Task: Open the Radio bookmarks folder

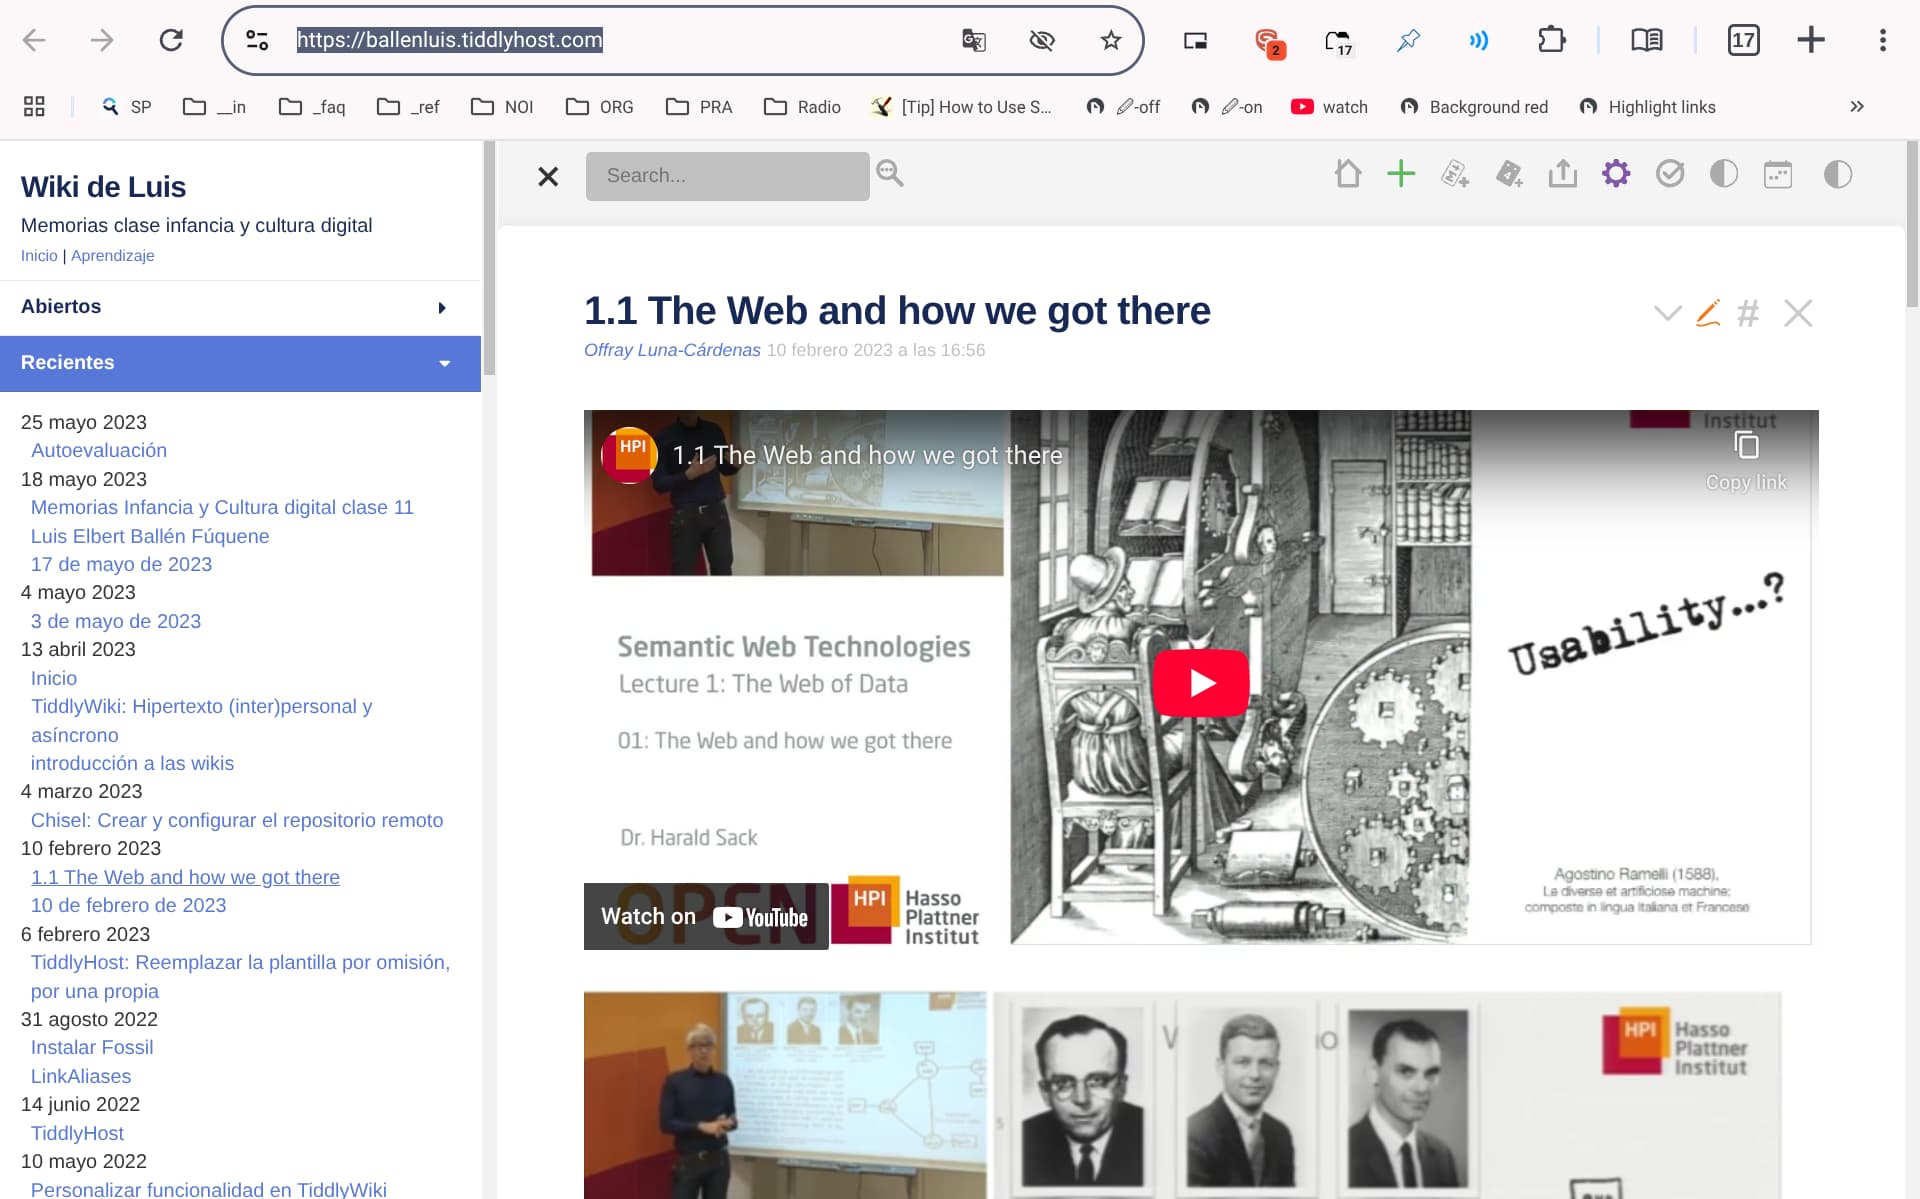Action: pos(802,107)
